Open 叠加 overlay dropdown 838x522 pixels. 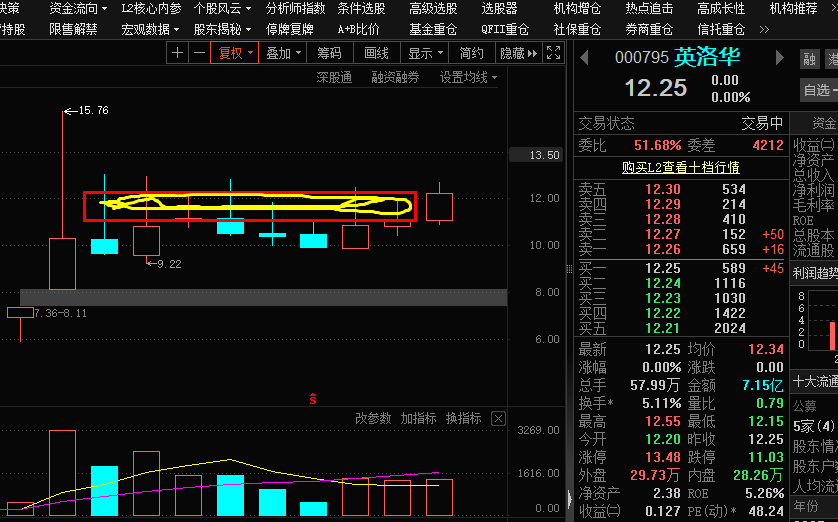(284, 53)
